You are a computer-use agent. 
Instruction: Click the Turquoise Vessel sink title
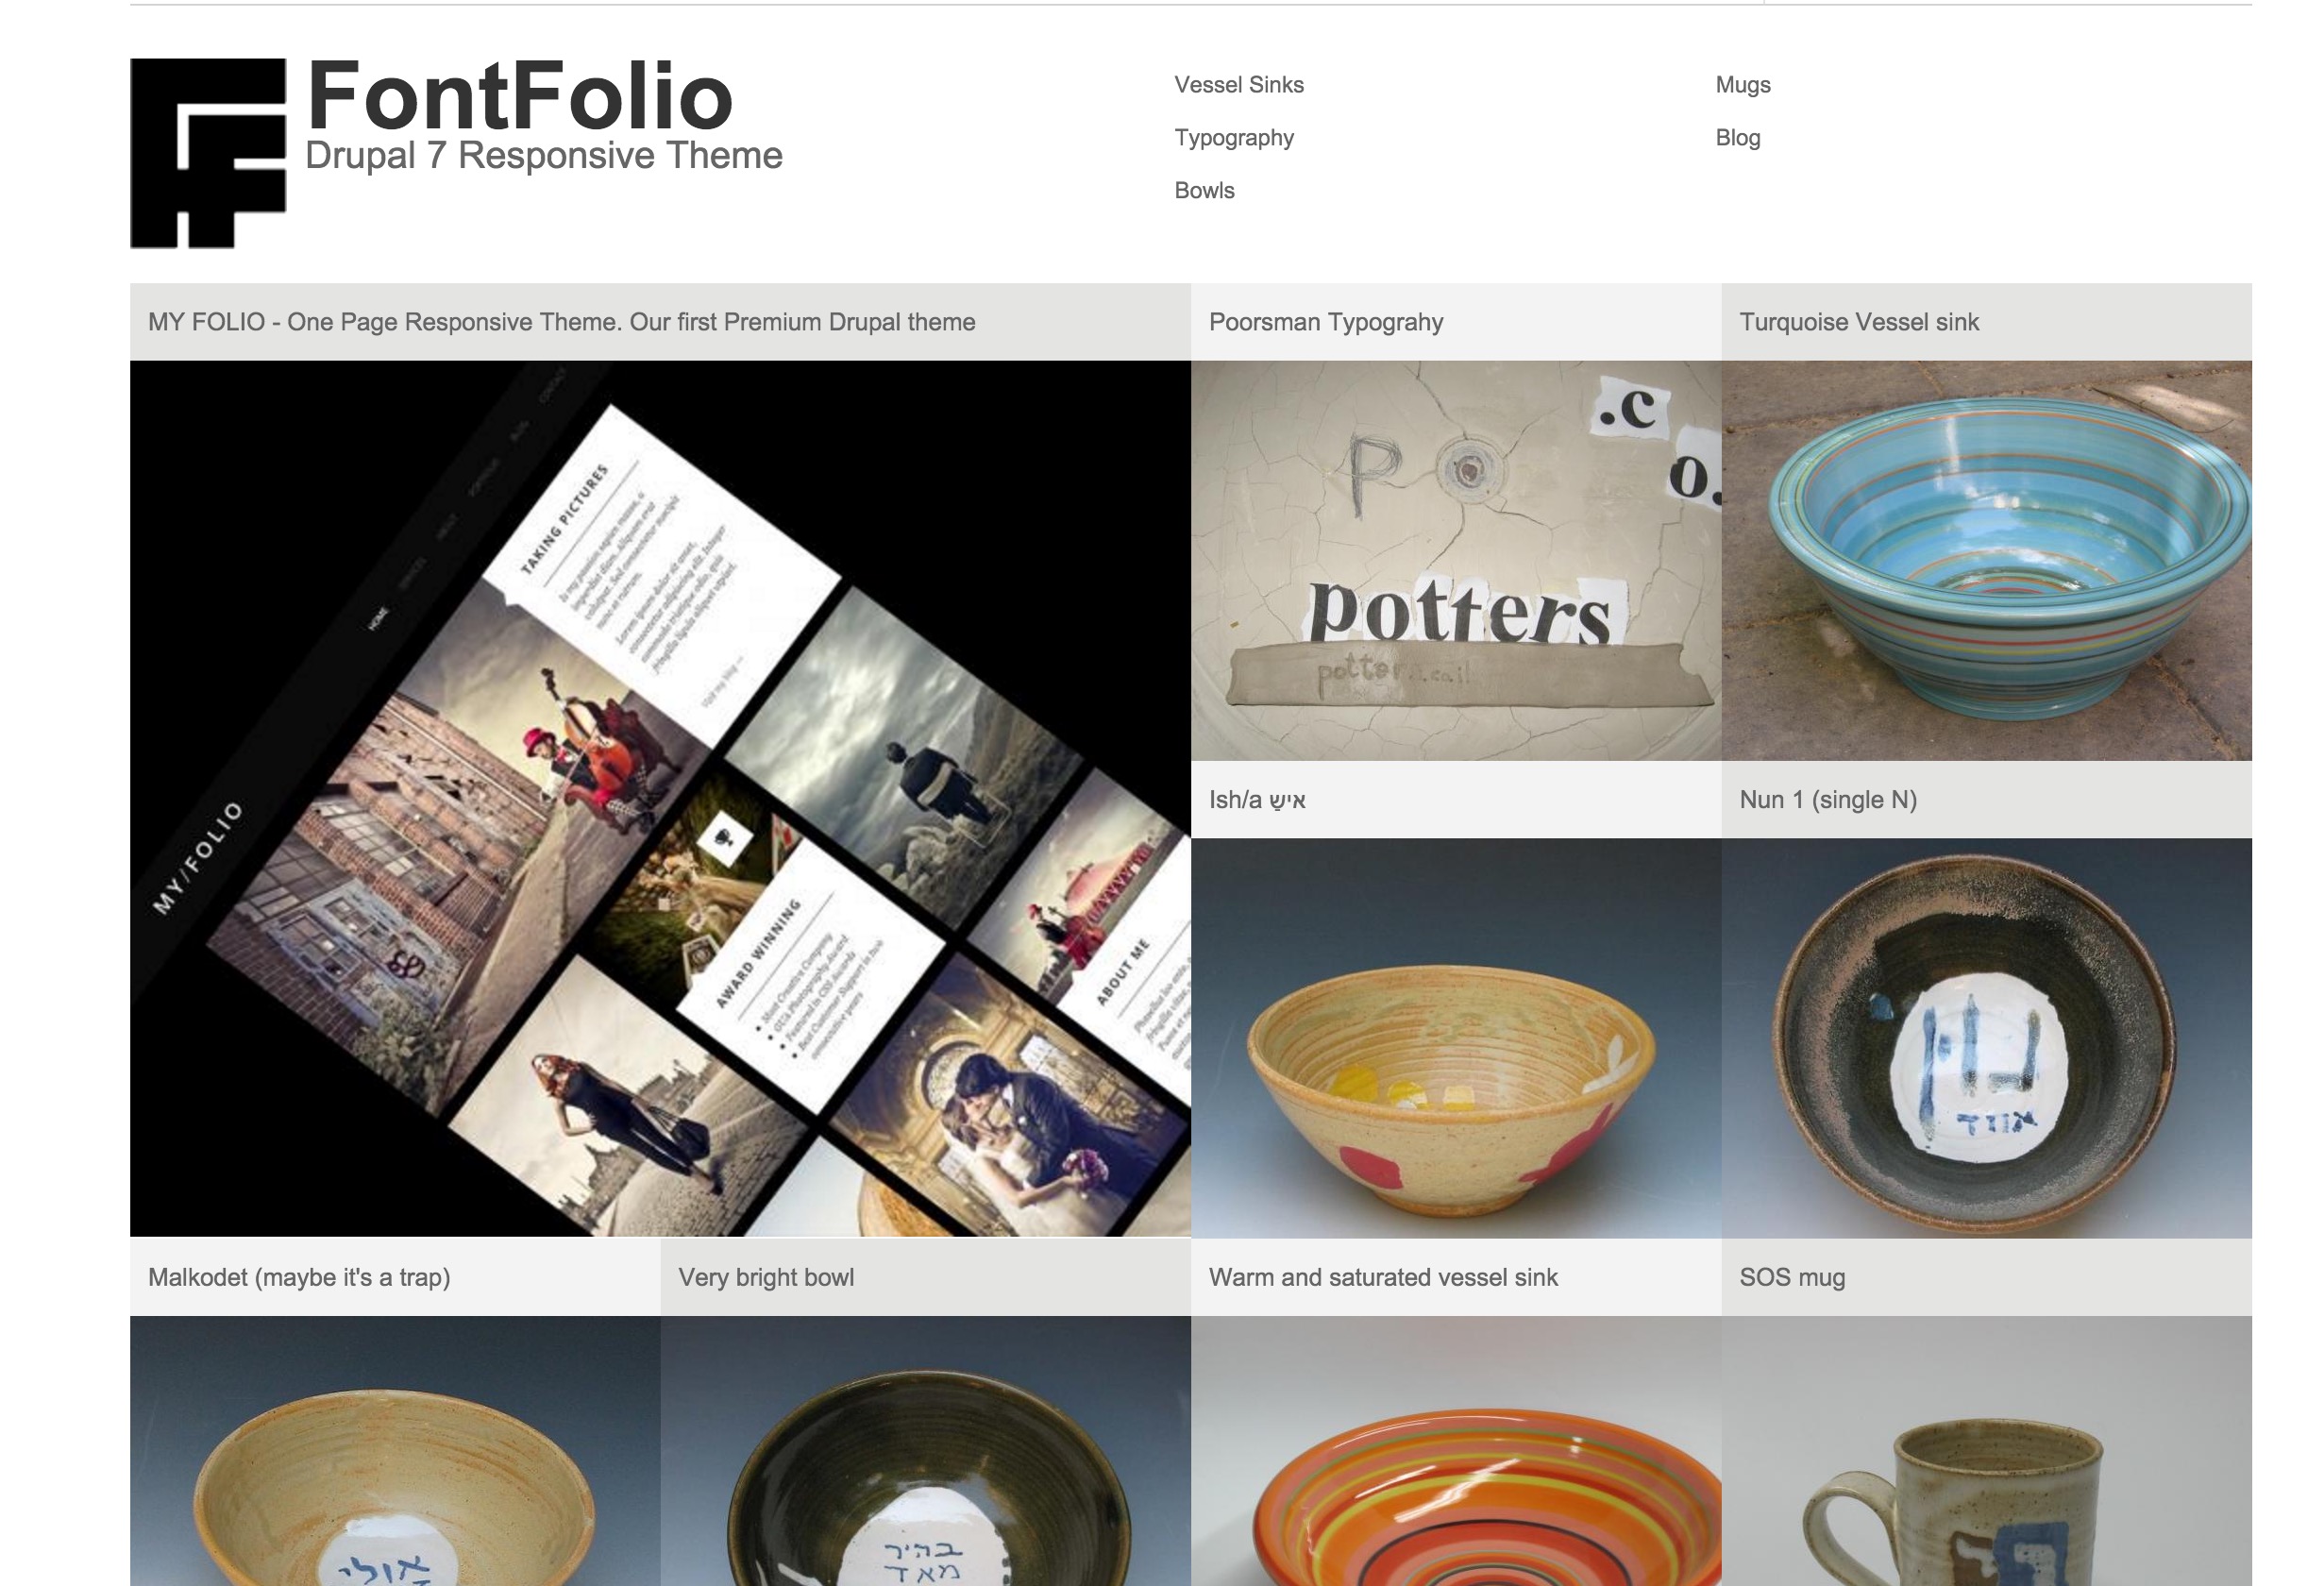[x=1859, y=322]
